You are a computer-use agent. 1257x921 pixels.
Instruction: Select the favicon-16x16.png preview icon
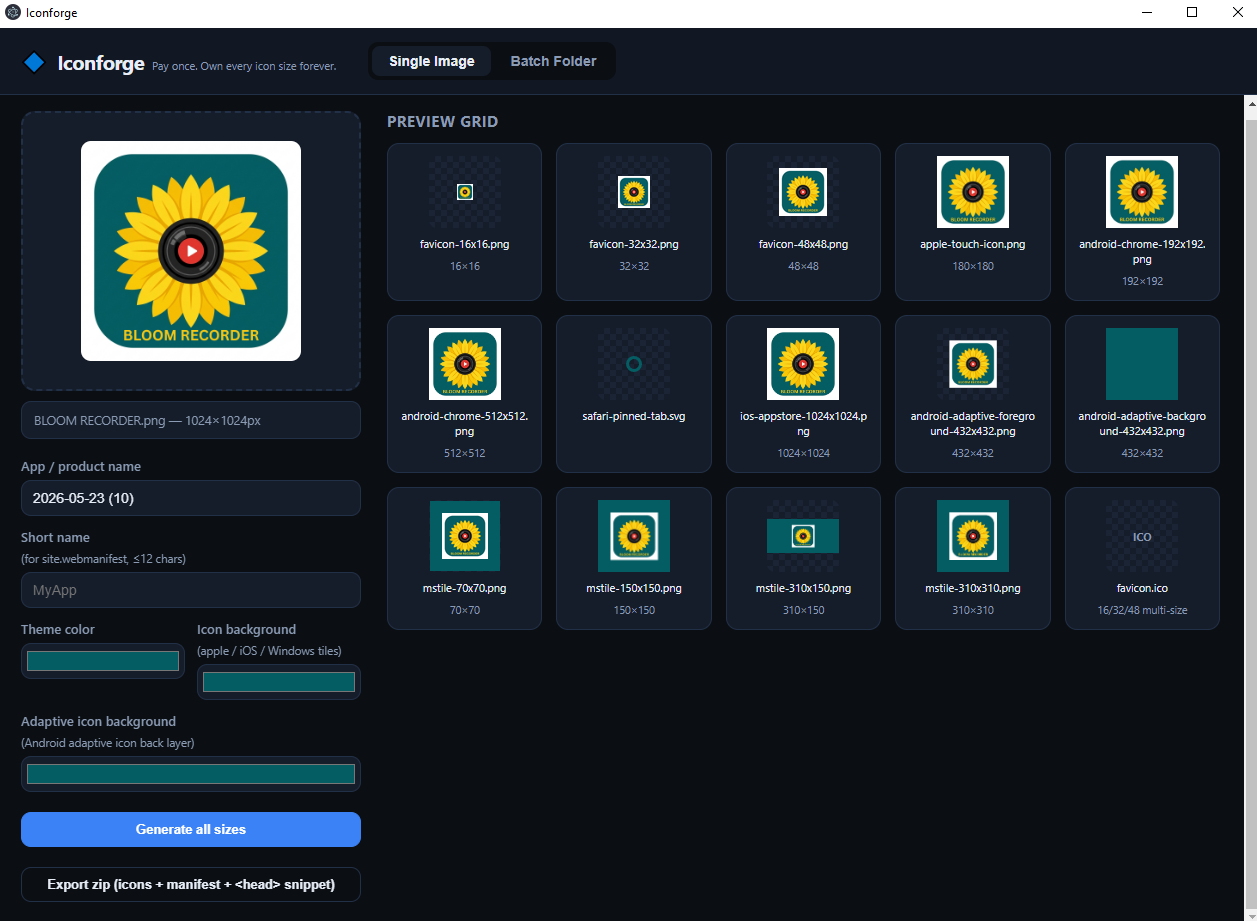[x=465, y=192]
